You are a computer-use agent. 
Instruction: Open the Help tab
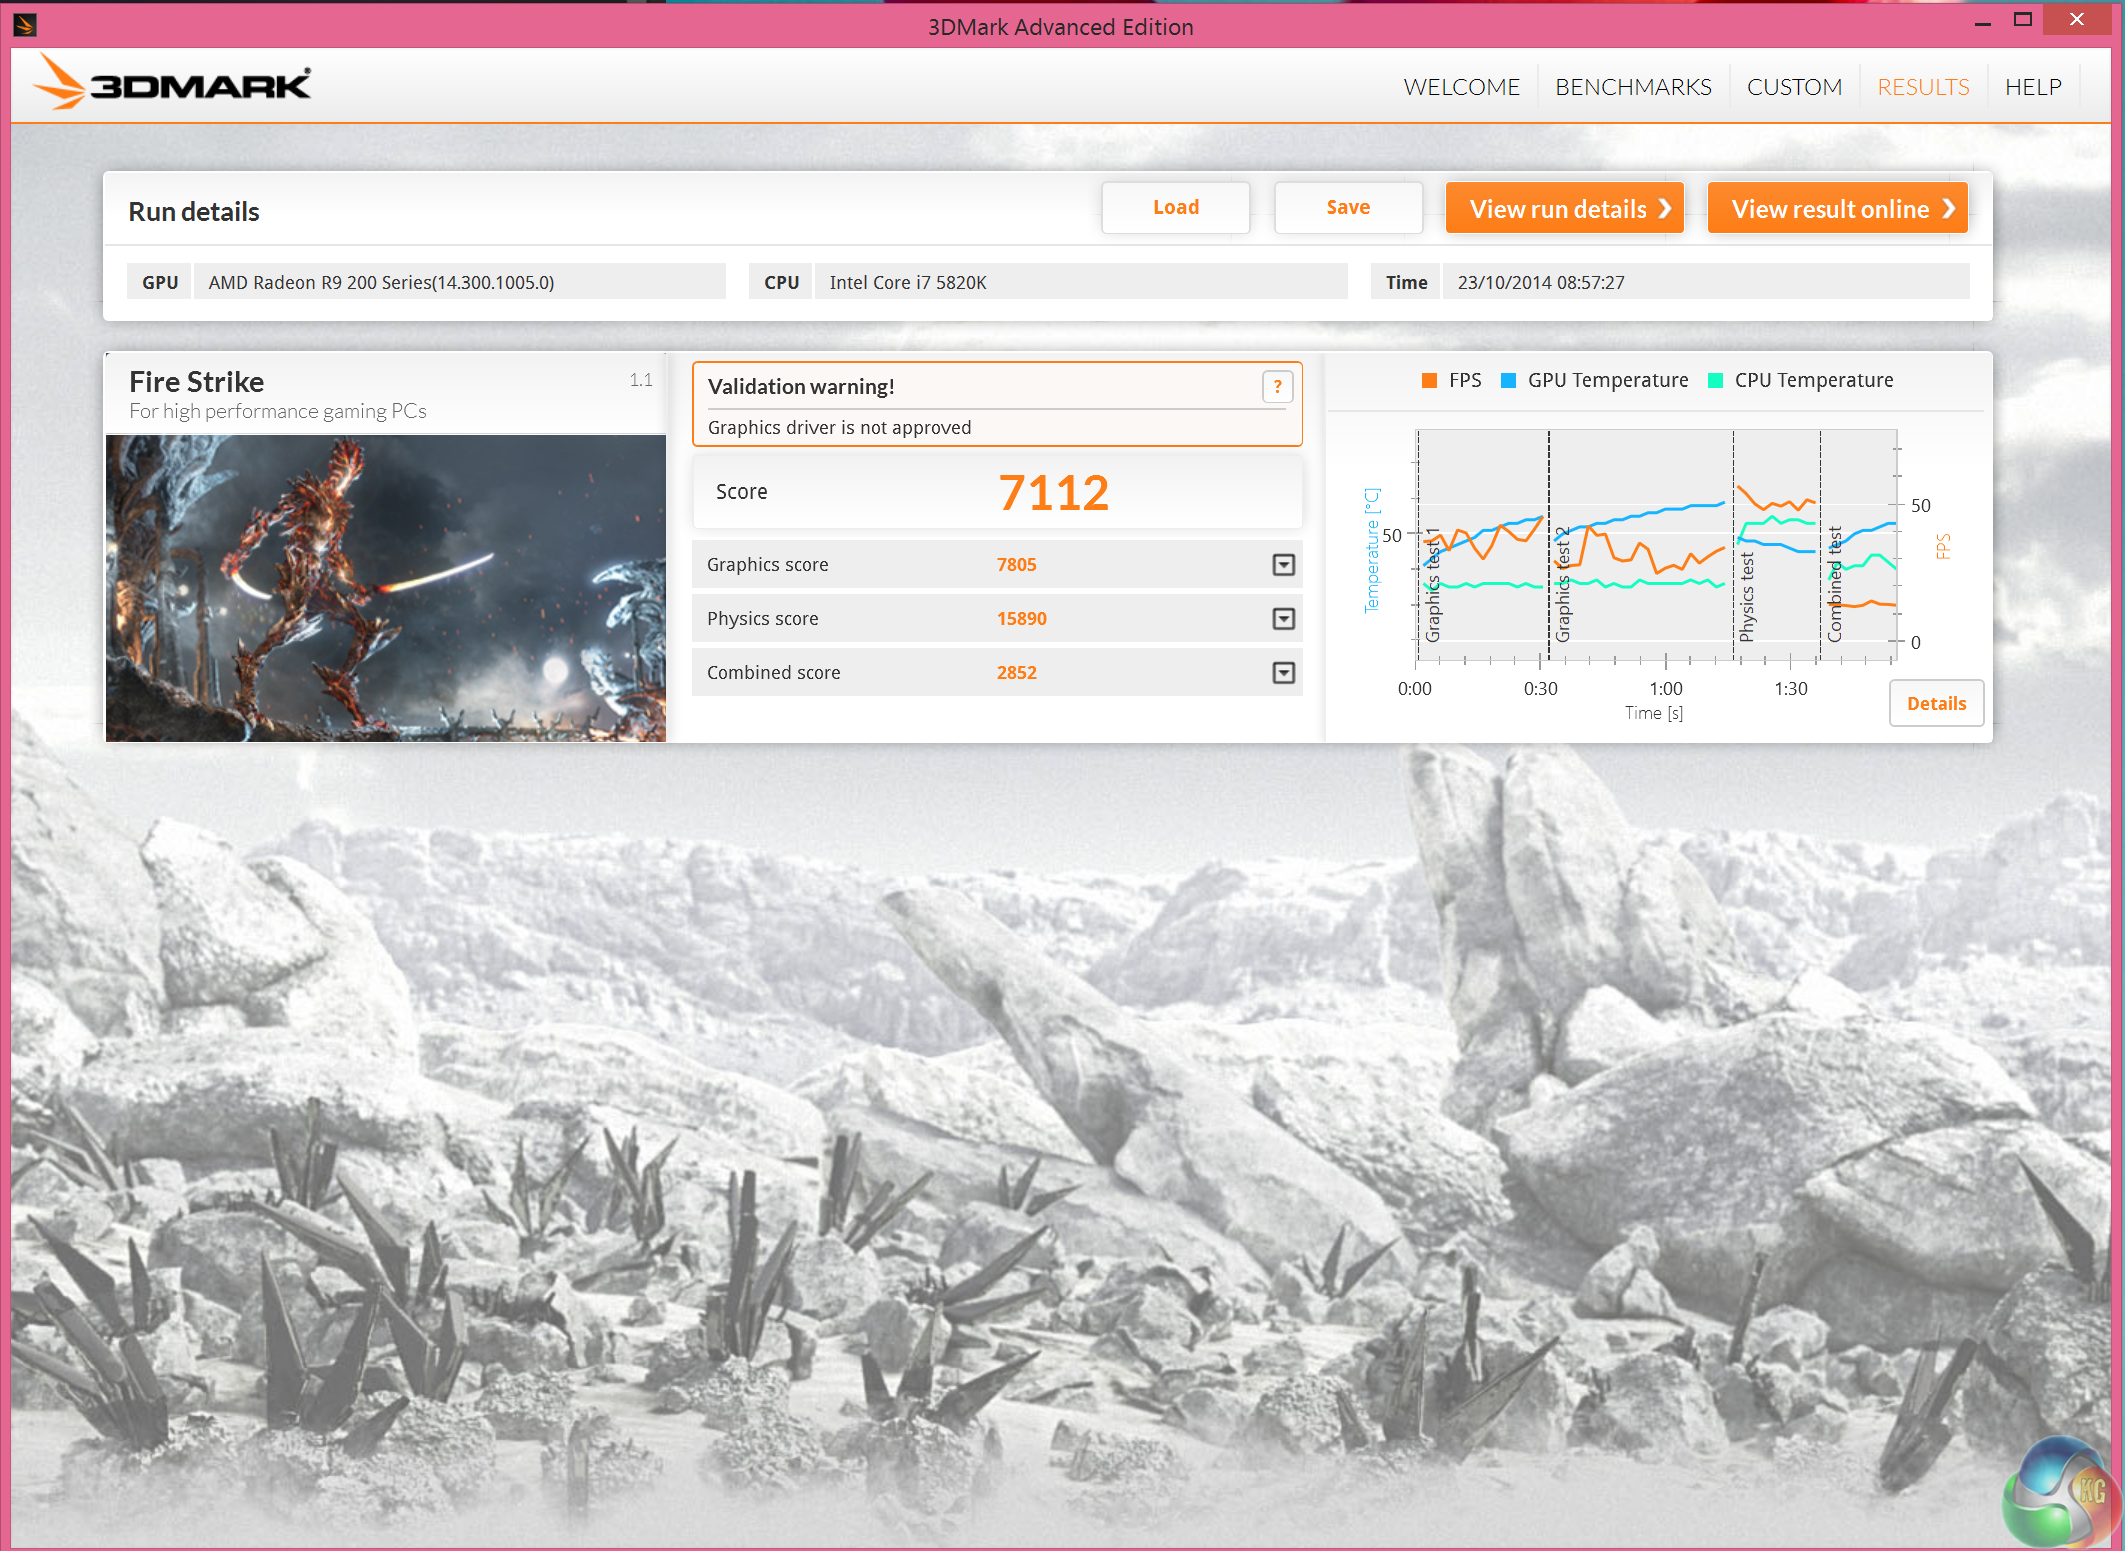point(2032,87)
